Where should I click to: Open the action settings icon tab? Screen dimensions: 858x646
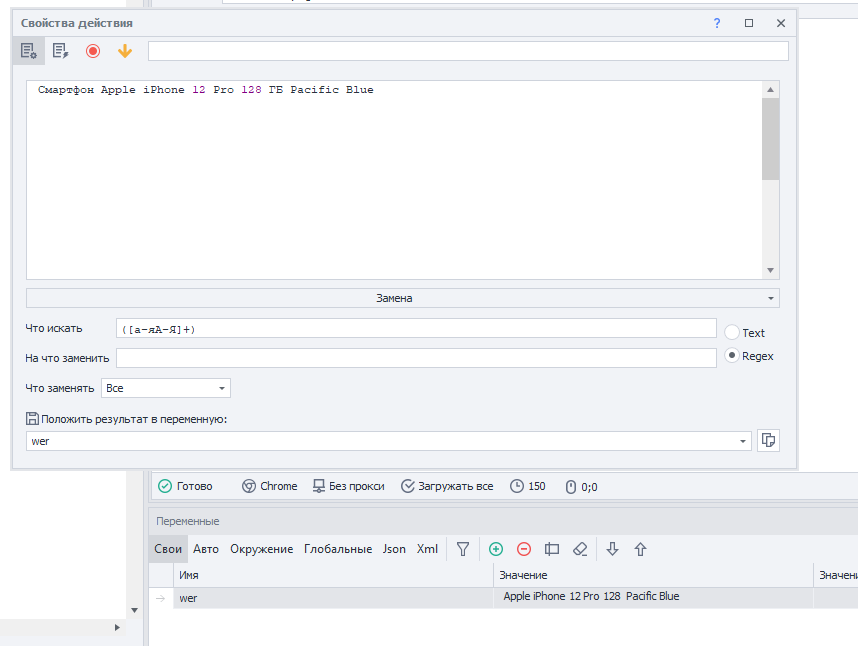click(x=28, y=51)
